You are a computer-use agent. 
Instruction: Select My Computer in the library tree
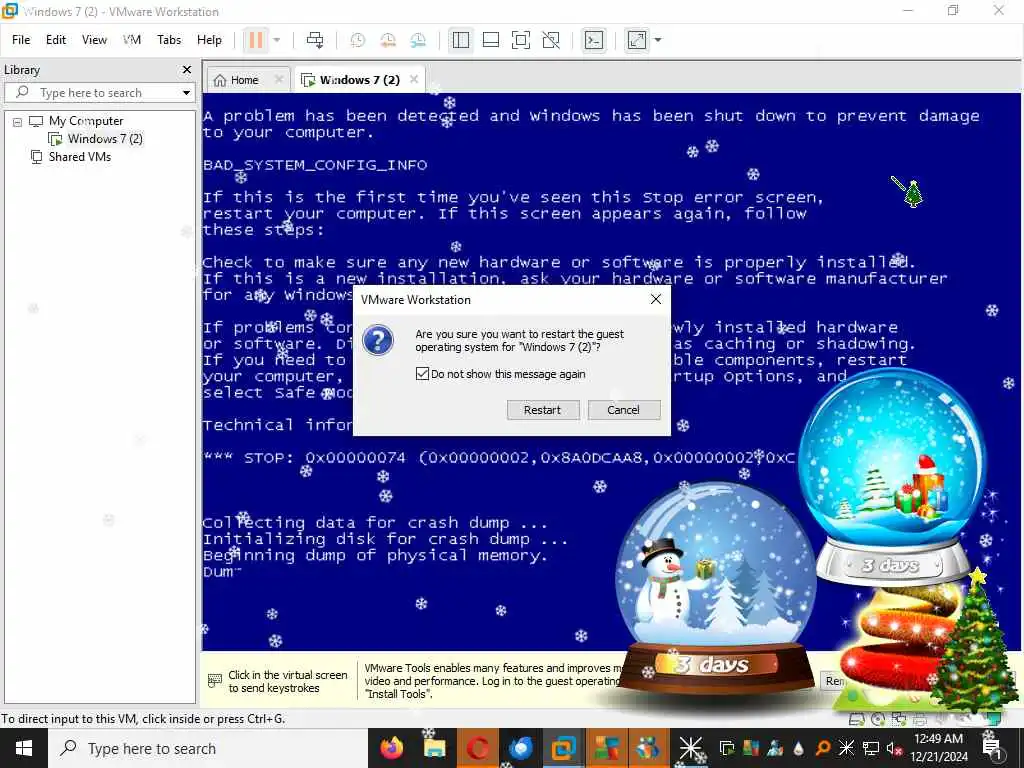click(86, 121)
